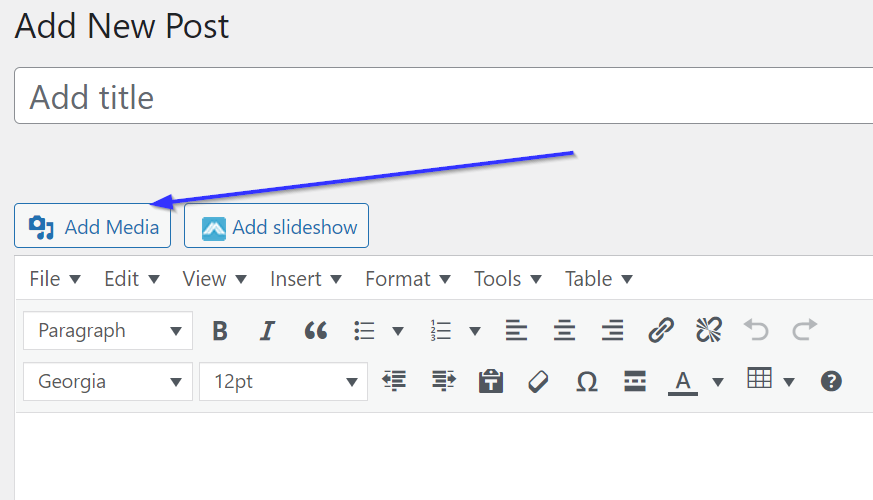The height and width of the screenshot is (500, 873).
Task: Toggle right text alignment
Action: (x=613, y=331)
